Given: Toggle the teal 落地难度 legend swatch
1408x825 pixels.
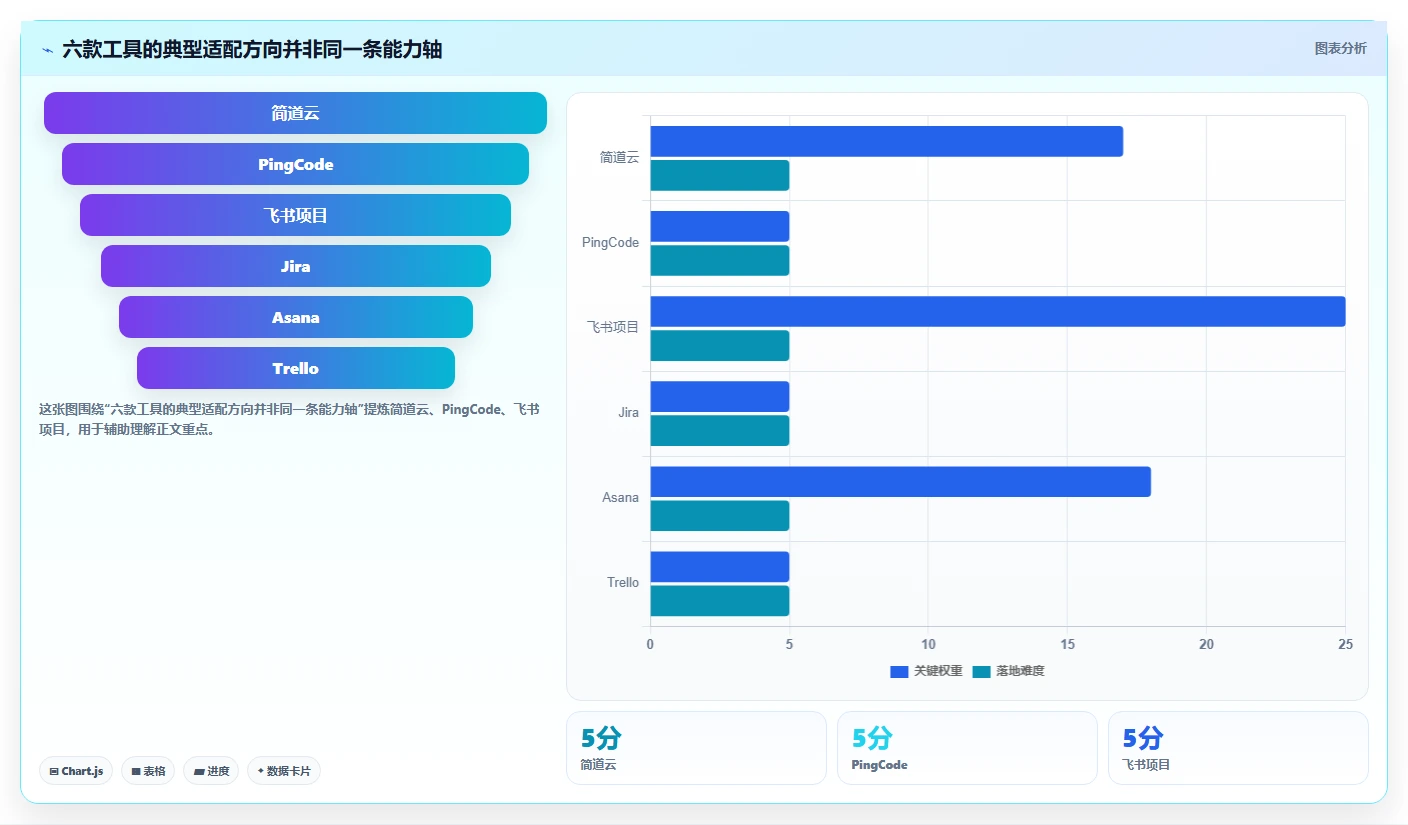Looking at the screenshot, I should 981,671.
